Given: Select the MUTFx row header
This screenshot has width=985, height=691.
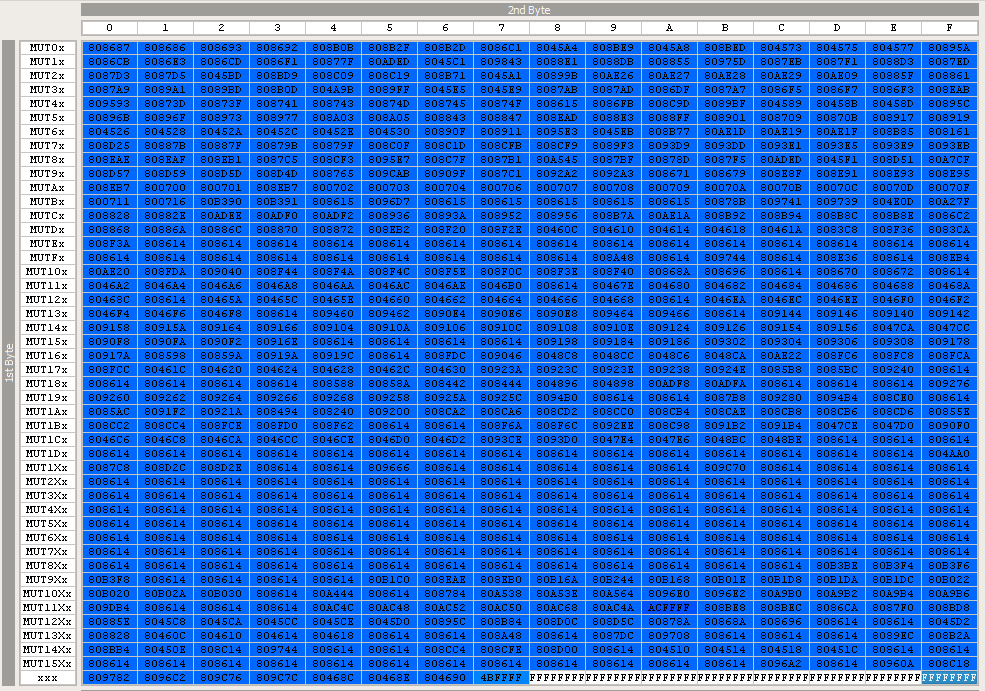Looking at the screenshot, I should (47, 257).
